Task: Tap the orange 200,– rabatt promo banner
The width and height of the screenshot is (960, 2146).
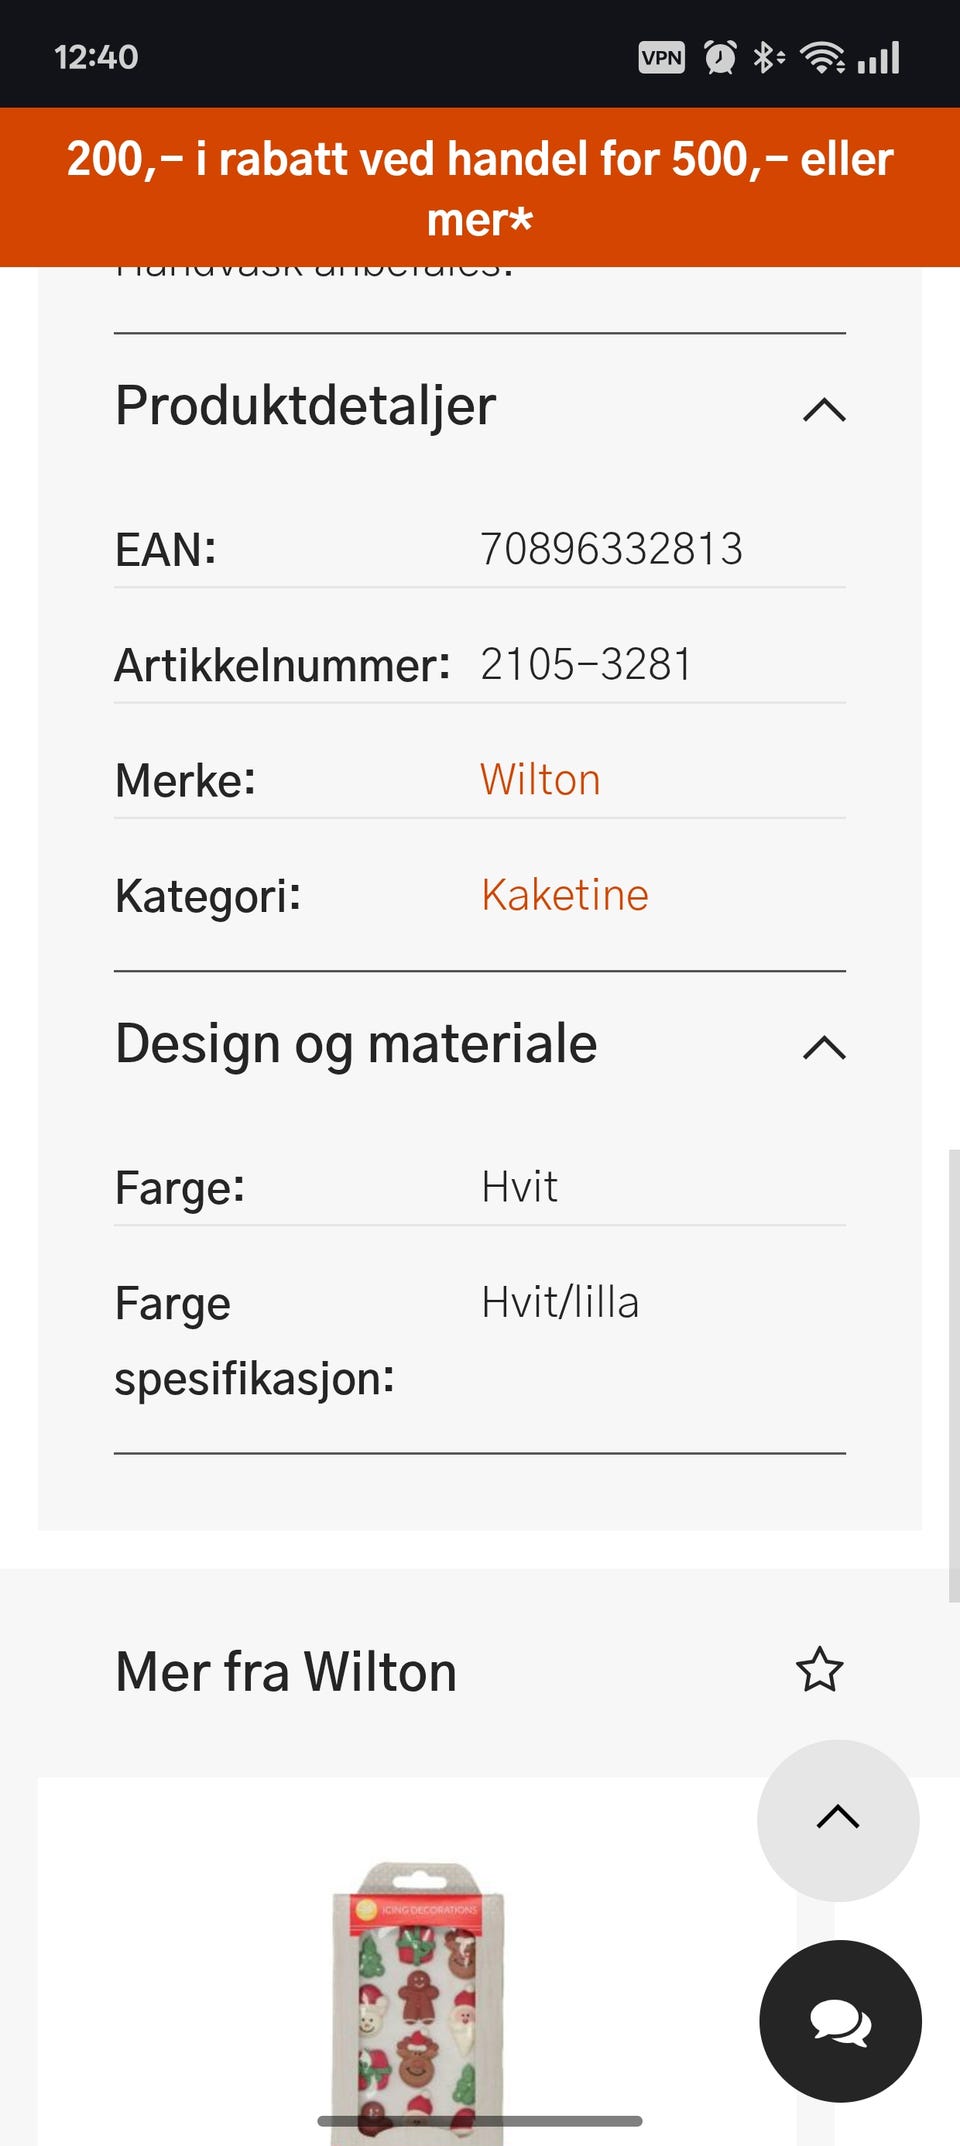Action: [x=480, y=188]
